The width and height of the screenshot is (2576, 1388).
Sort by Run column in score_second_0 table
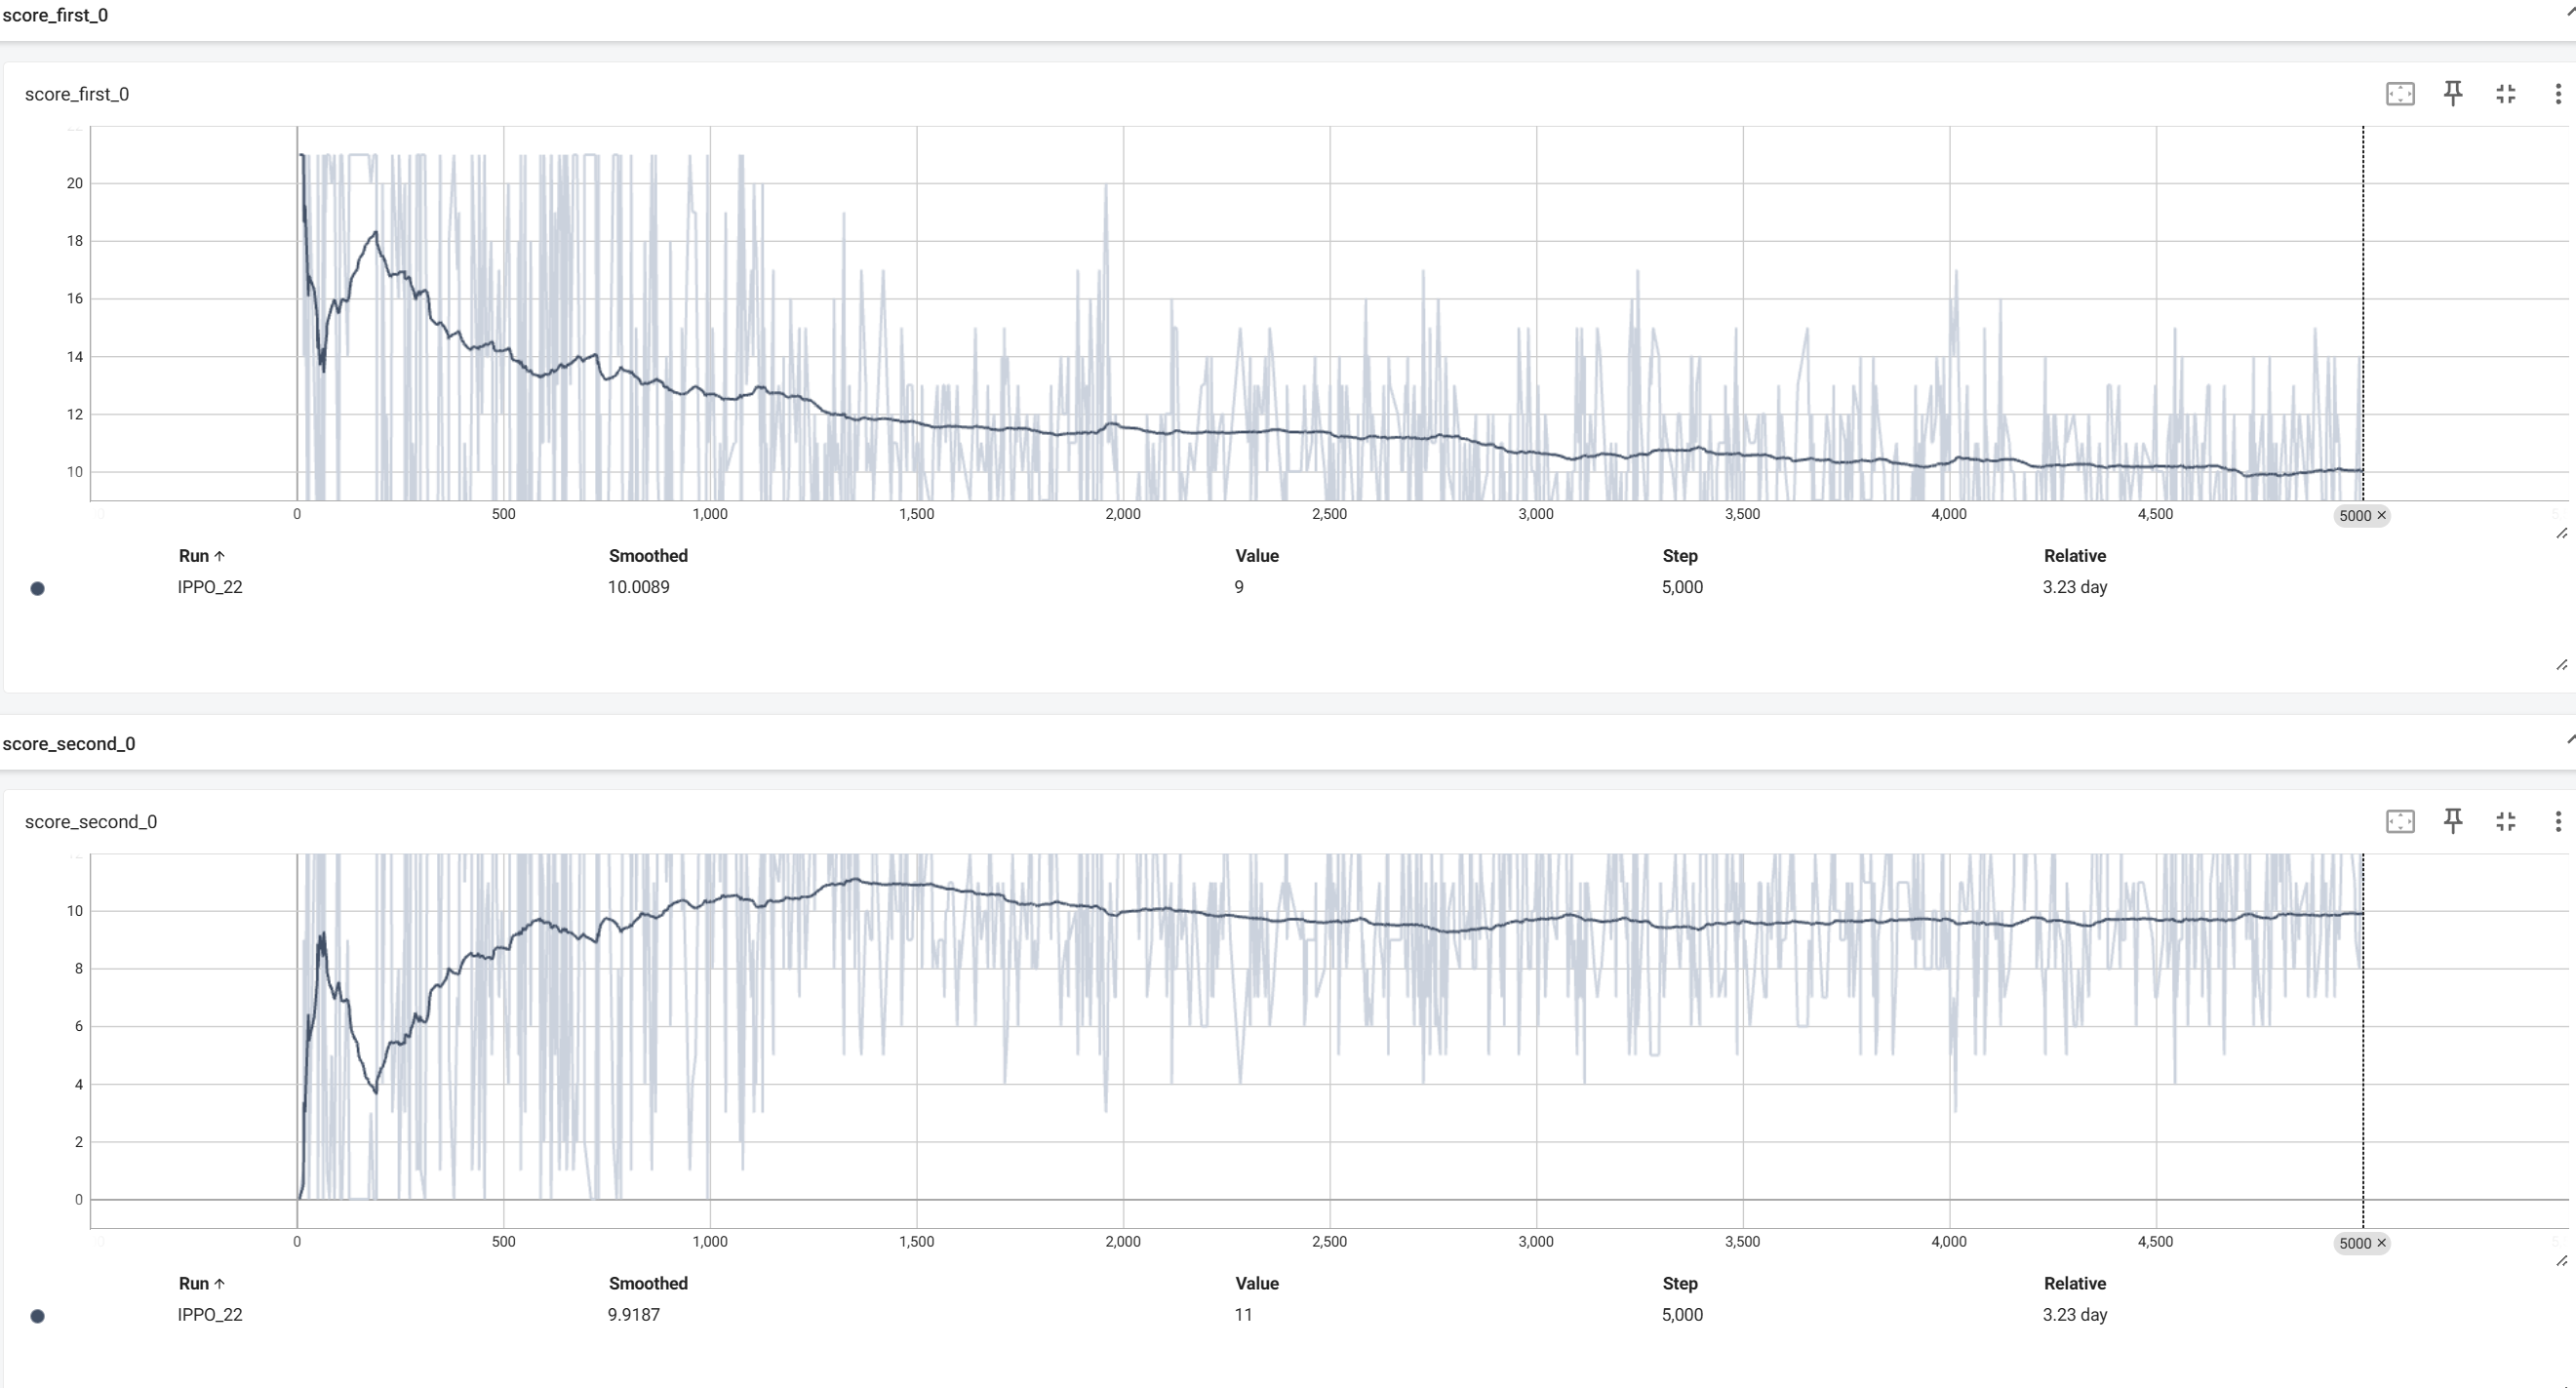coord(201,1284)
